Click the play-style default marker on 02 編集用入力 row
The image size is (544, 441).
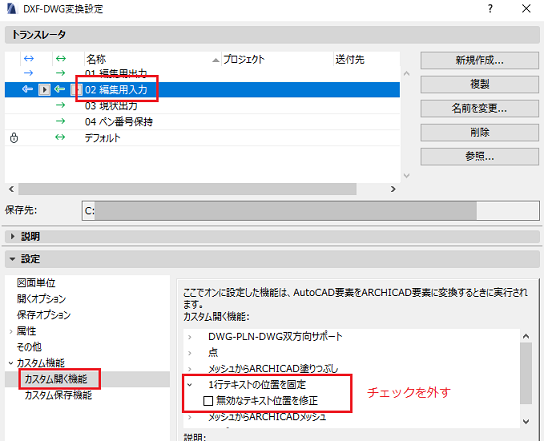pos(44,90)
